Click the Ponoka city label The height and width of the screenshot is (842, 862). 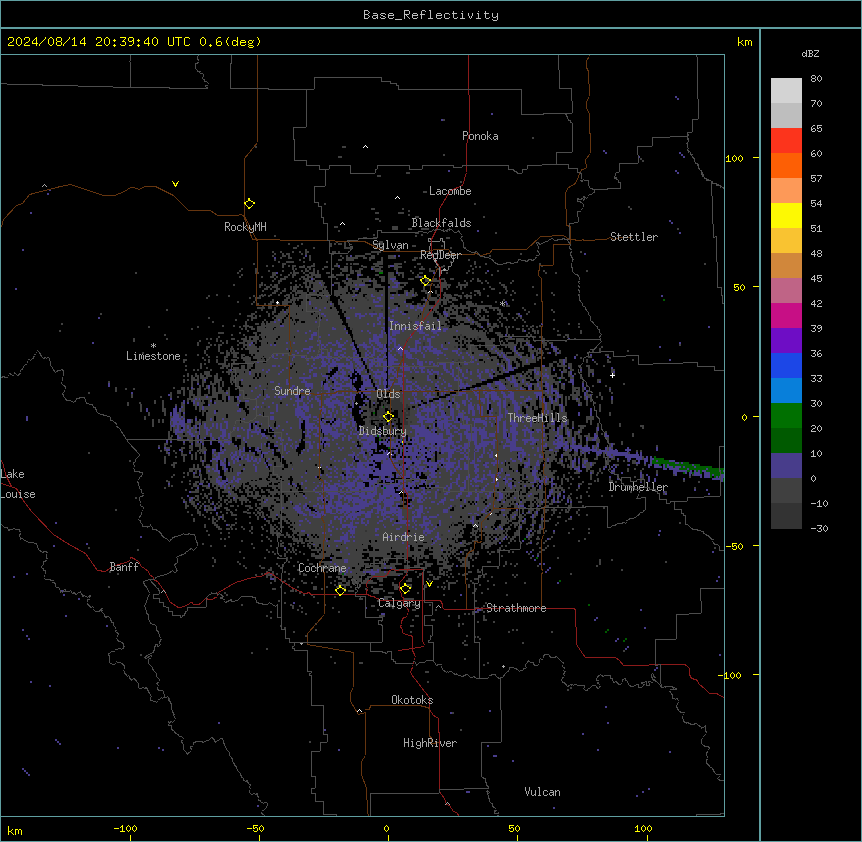pyautogui.click(x=480, y=136)
